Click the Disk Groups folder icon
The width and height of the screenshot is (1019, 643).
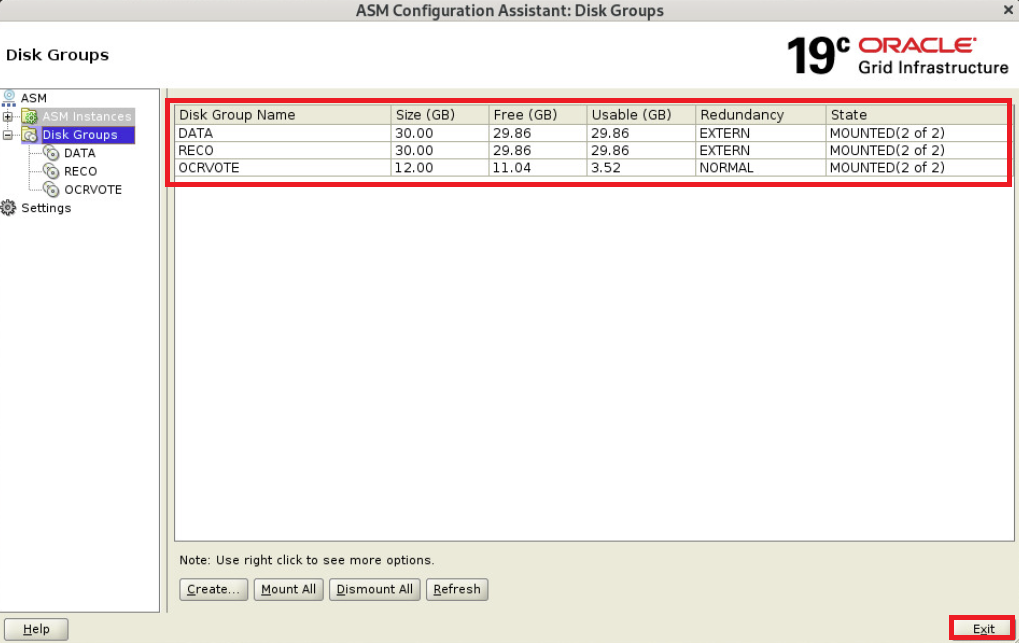(x=29, y=135)
